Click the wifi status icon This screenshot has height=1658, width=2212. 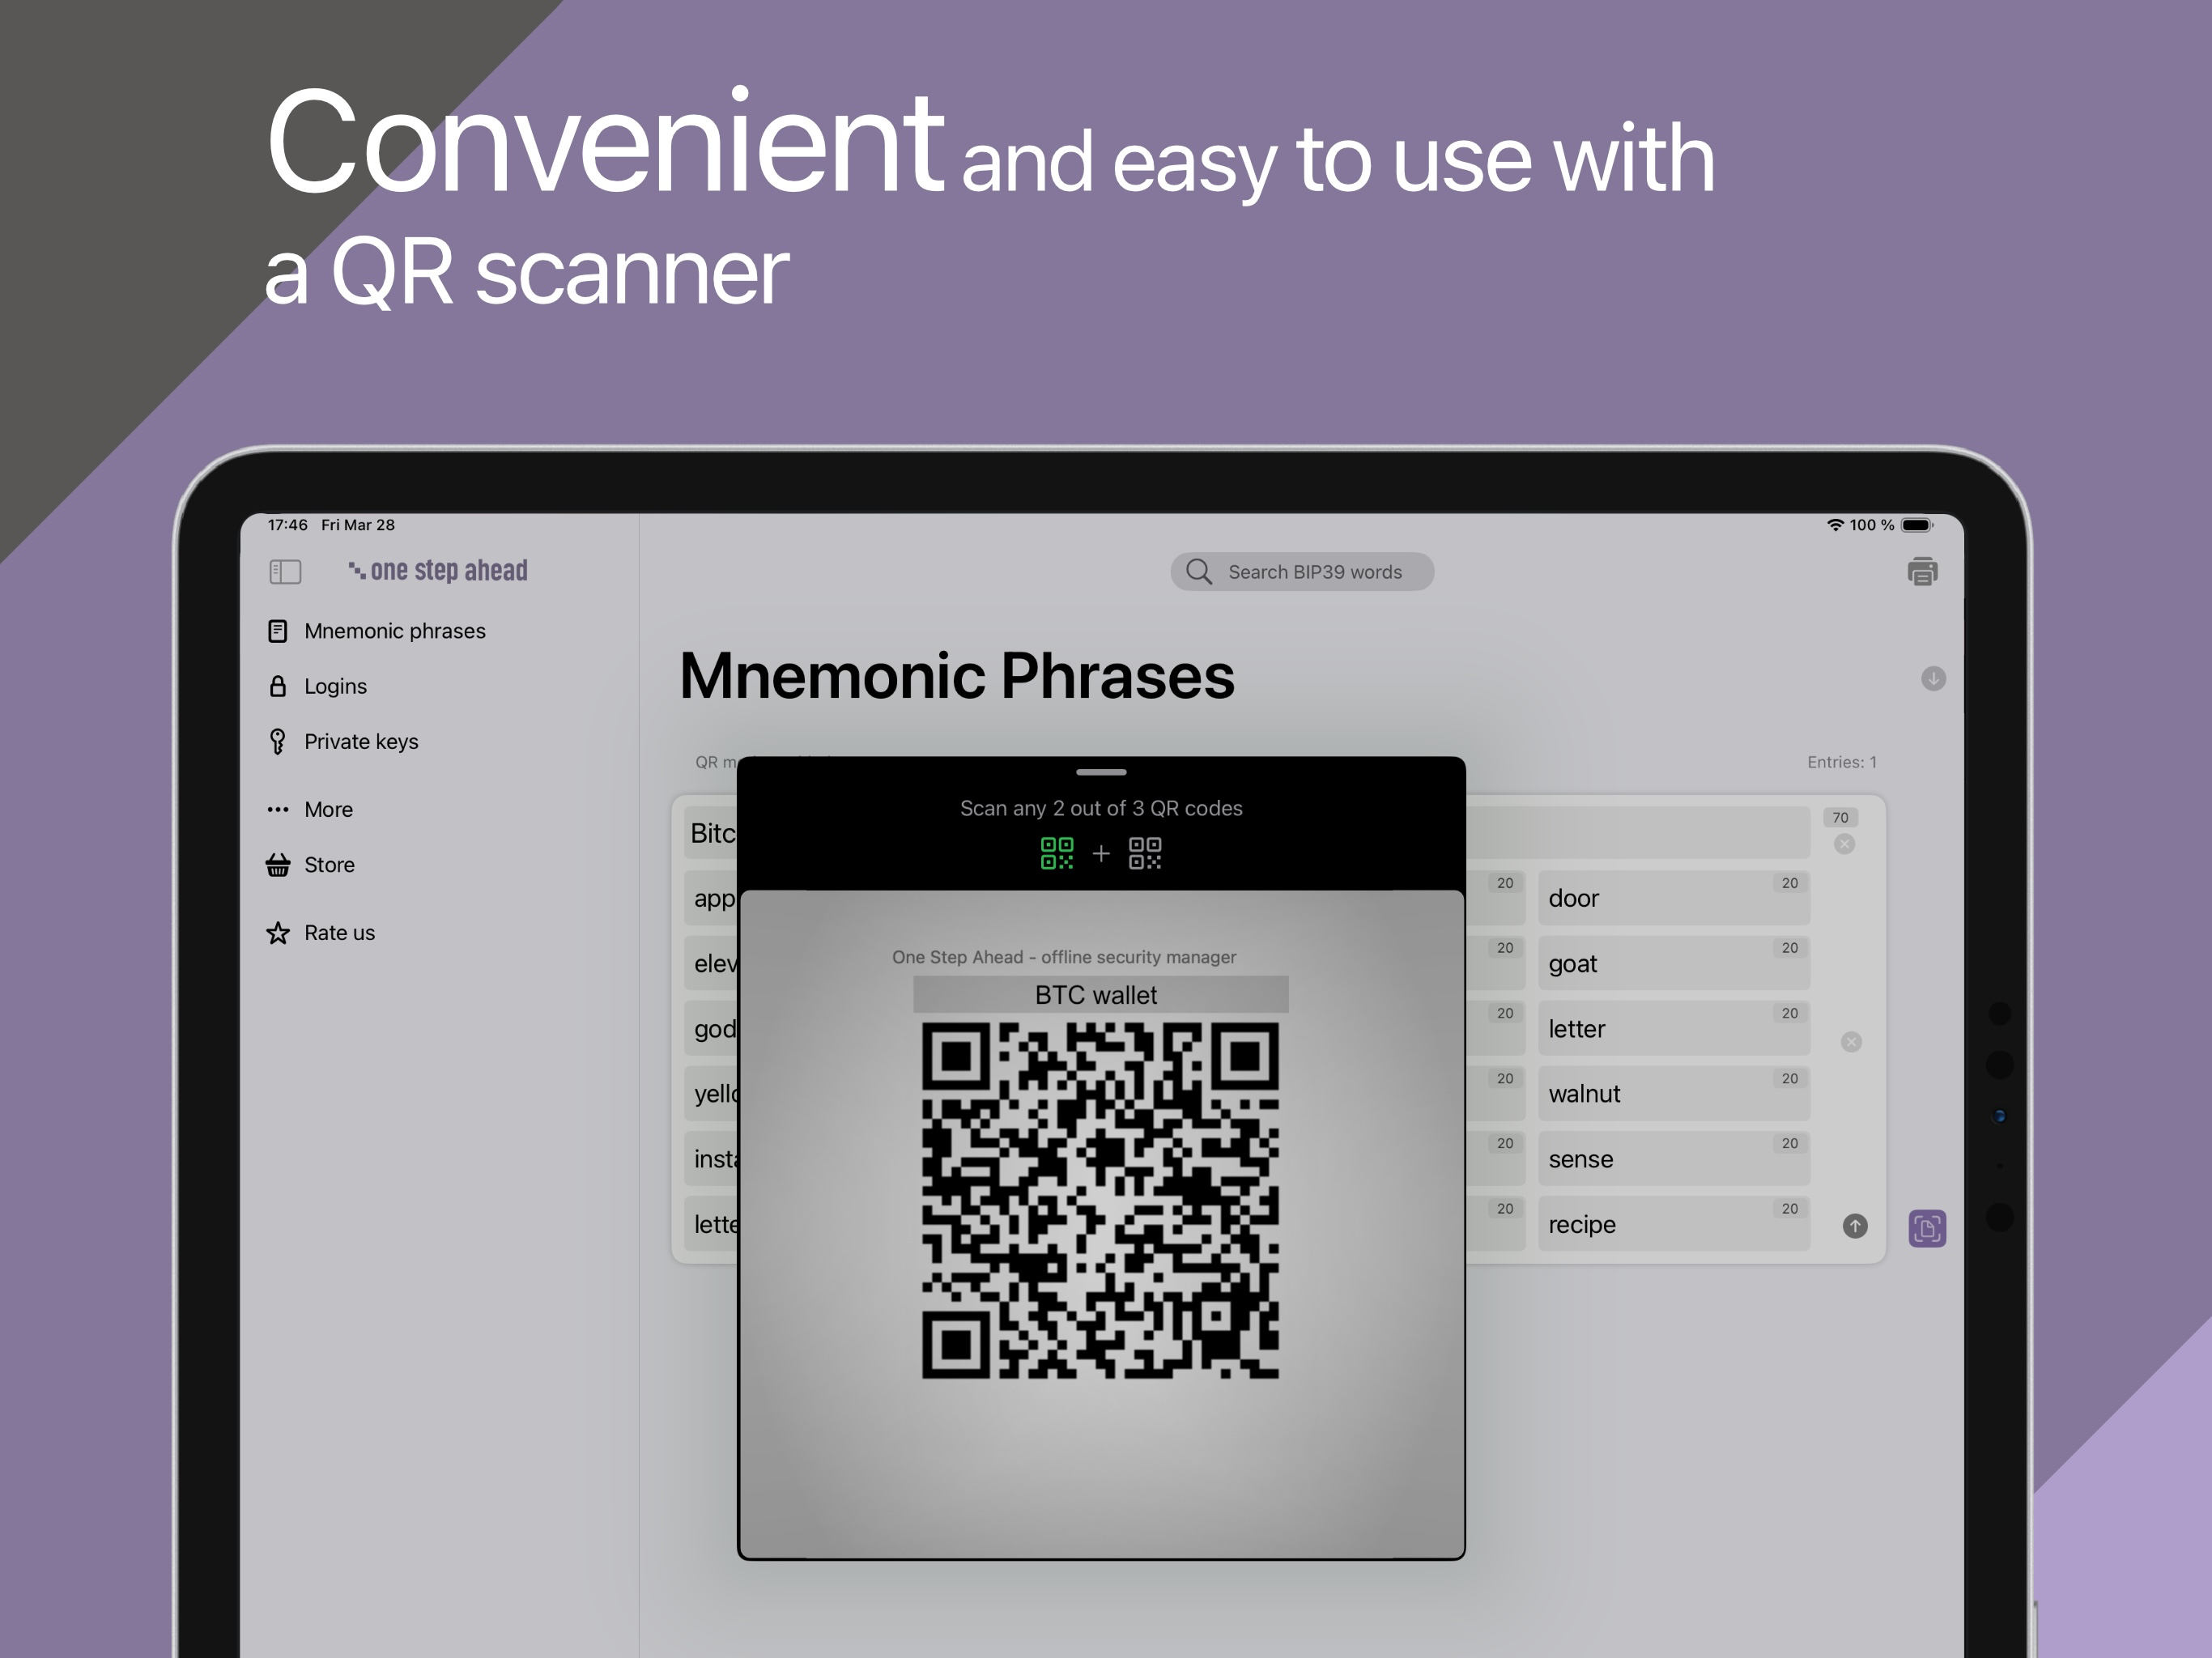(x=1835, y=525)
